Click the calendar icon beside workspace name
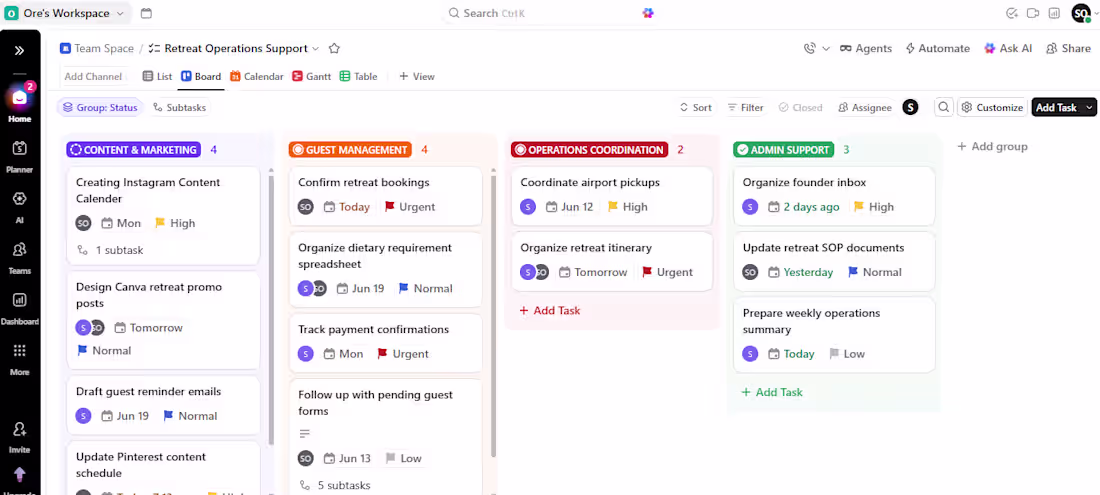The width and height of the screenshot is (1100, 495). point(146,13)
